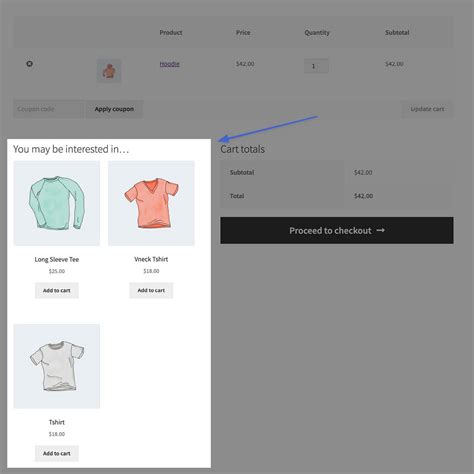The width and height of the screenshot is (474, 474).
Task: Click the Coupon code input field
Action: (49, 109)
